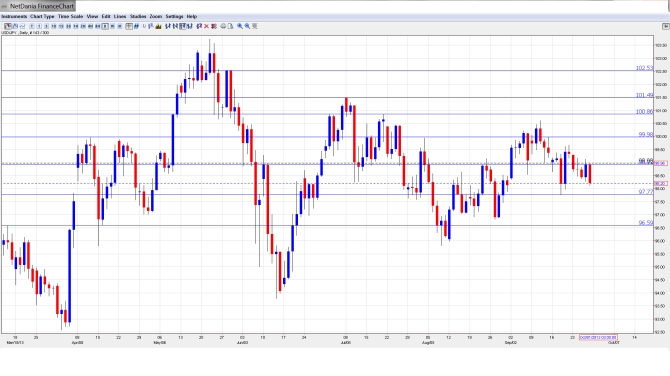
Task: Click the line chart type icon
Action: click(x=22, y=26)
